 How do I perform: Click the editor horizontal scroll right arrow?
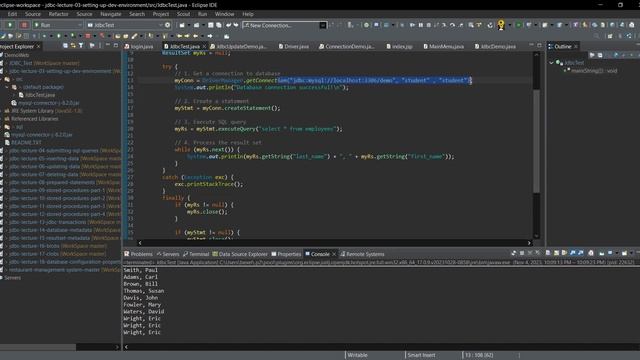click(529, 243)
